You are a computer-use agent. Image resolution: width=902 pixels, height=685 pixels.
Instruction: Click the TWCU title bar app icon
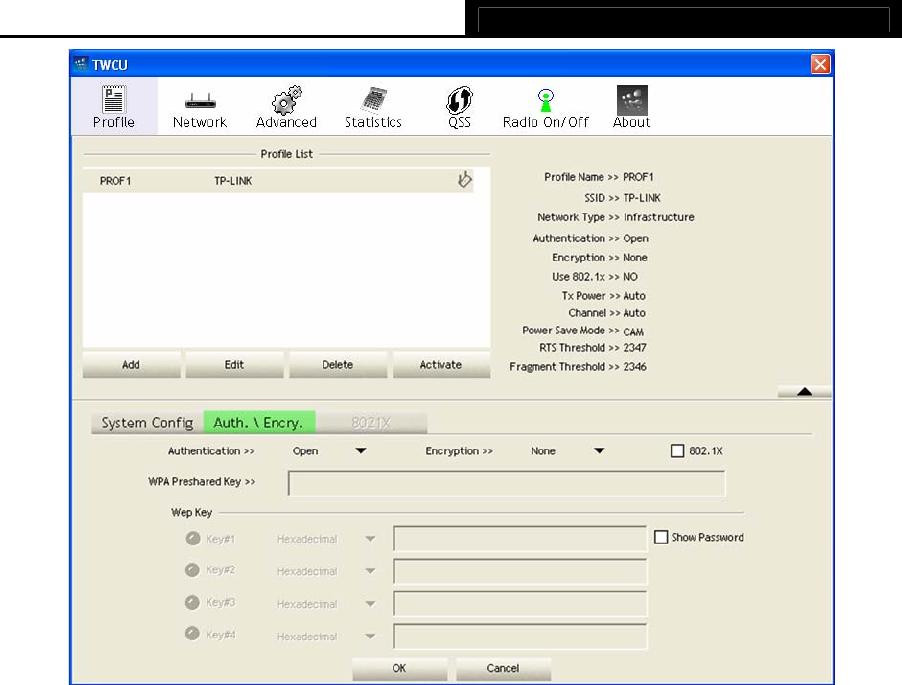tap(81, 64)
